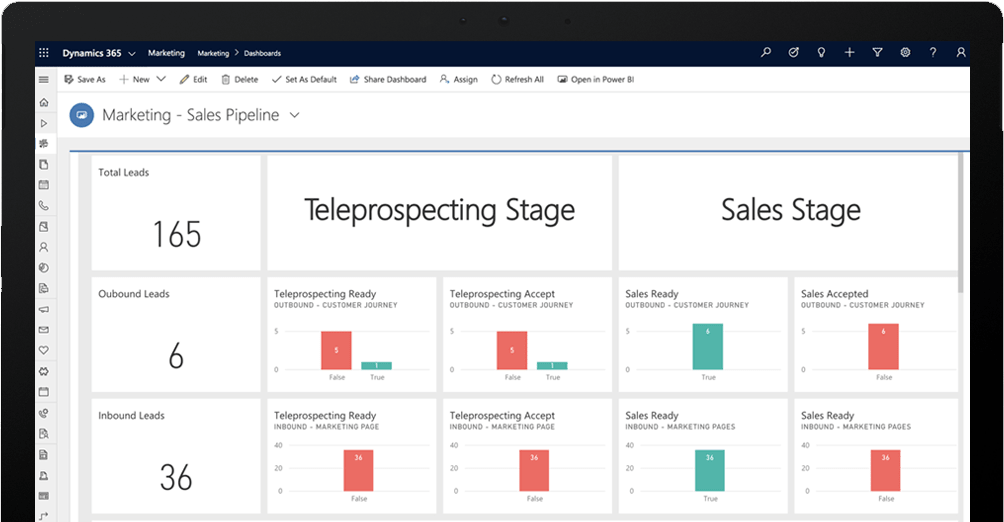Click the red bar in Sales Accepted chart

(x=884, y=347)
